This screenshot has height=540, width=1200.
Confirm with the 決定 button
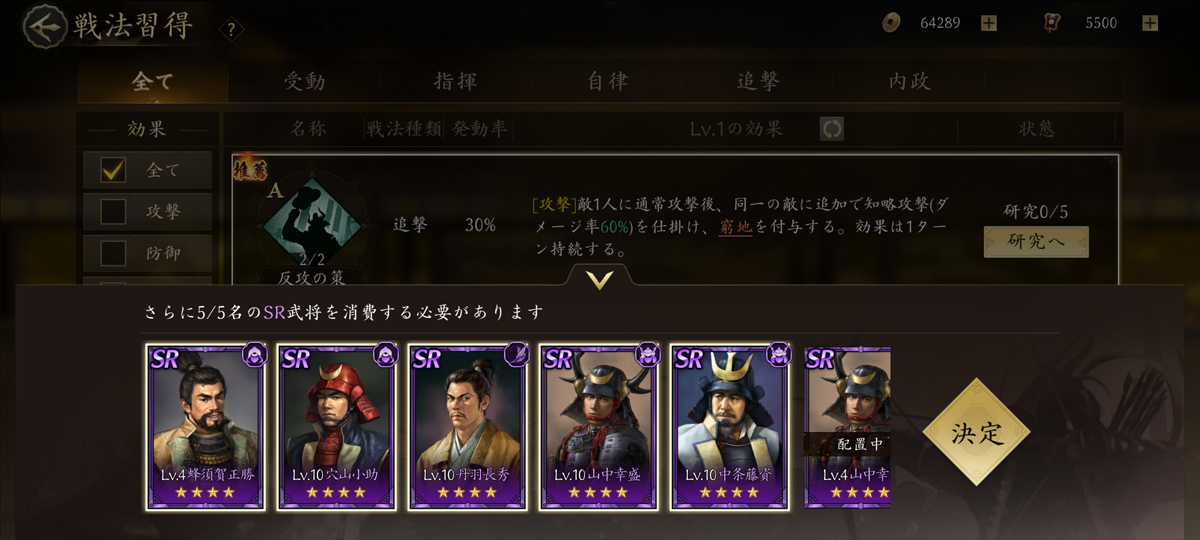point(976,432)
